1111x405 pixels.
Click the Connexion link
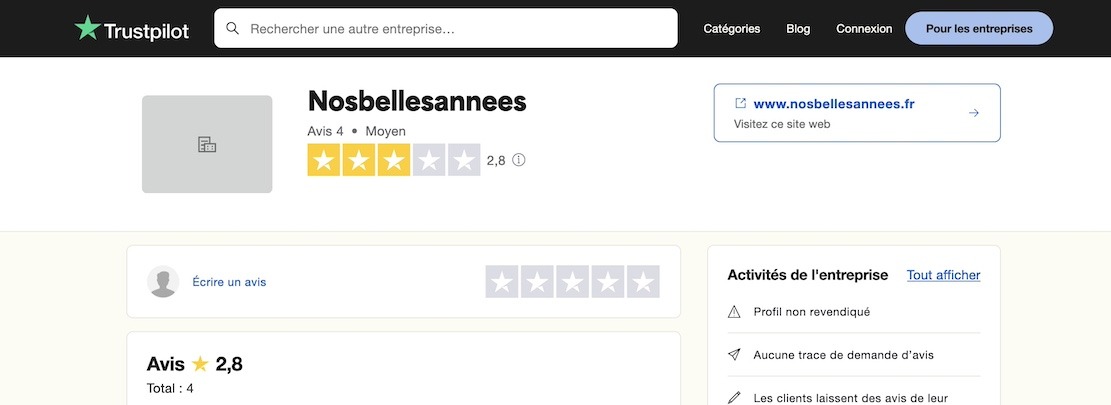click(864, 29)
